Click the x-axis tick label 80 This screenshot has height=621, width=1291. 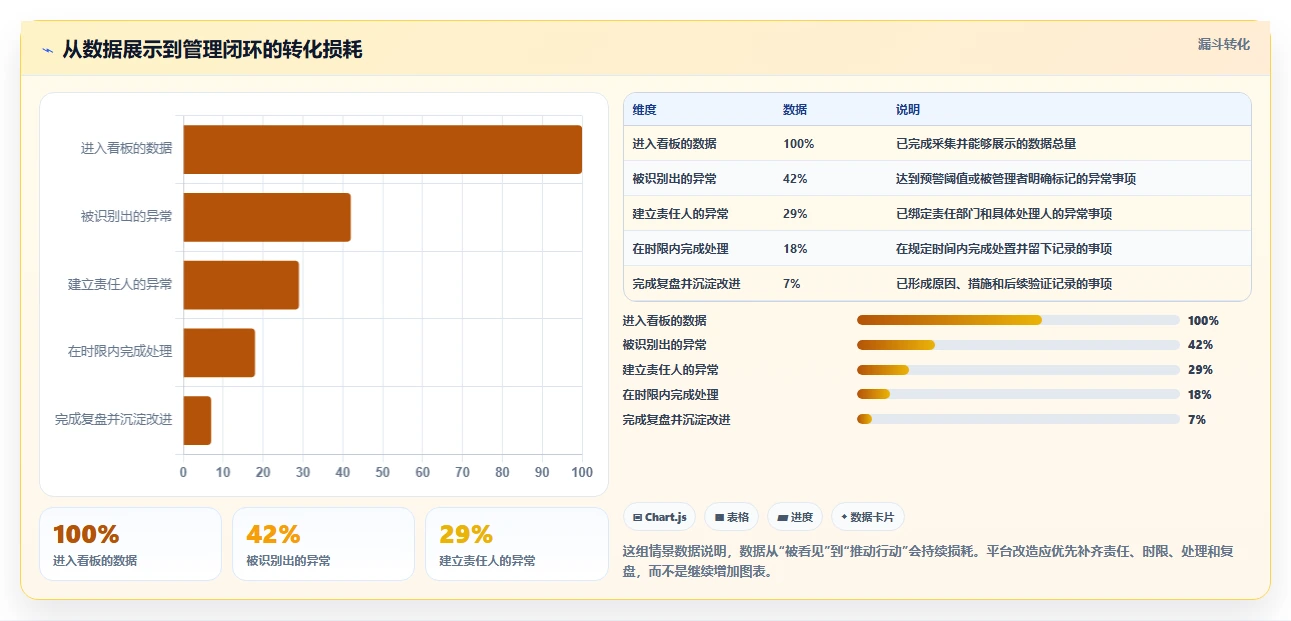(502, 472)
